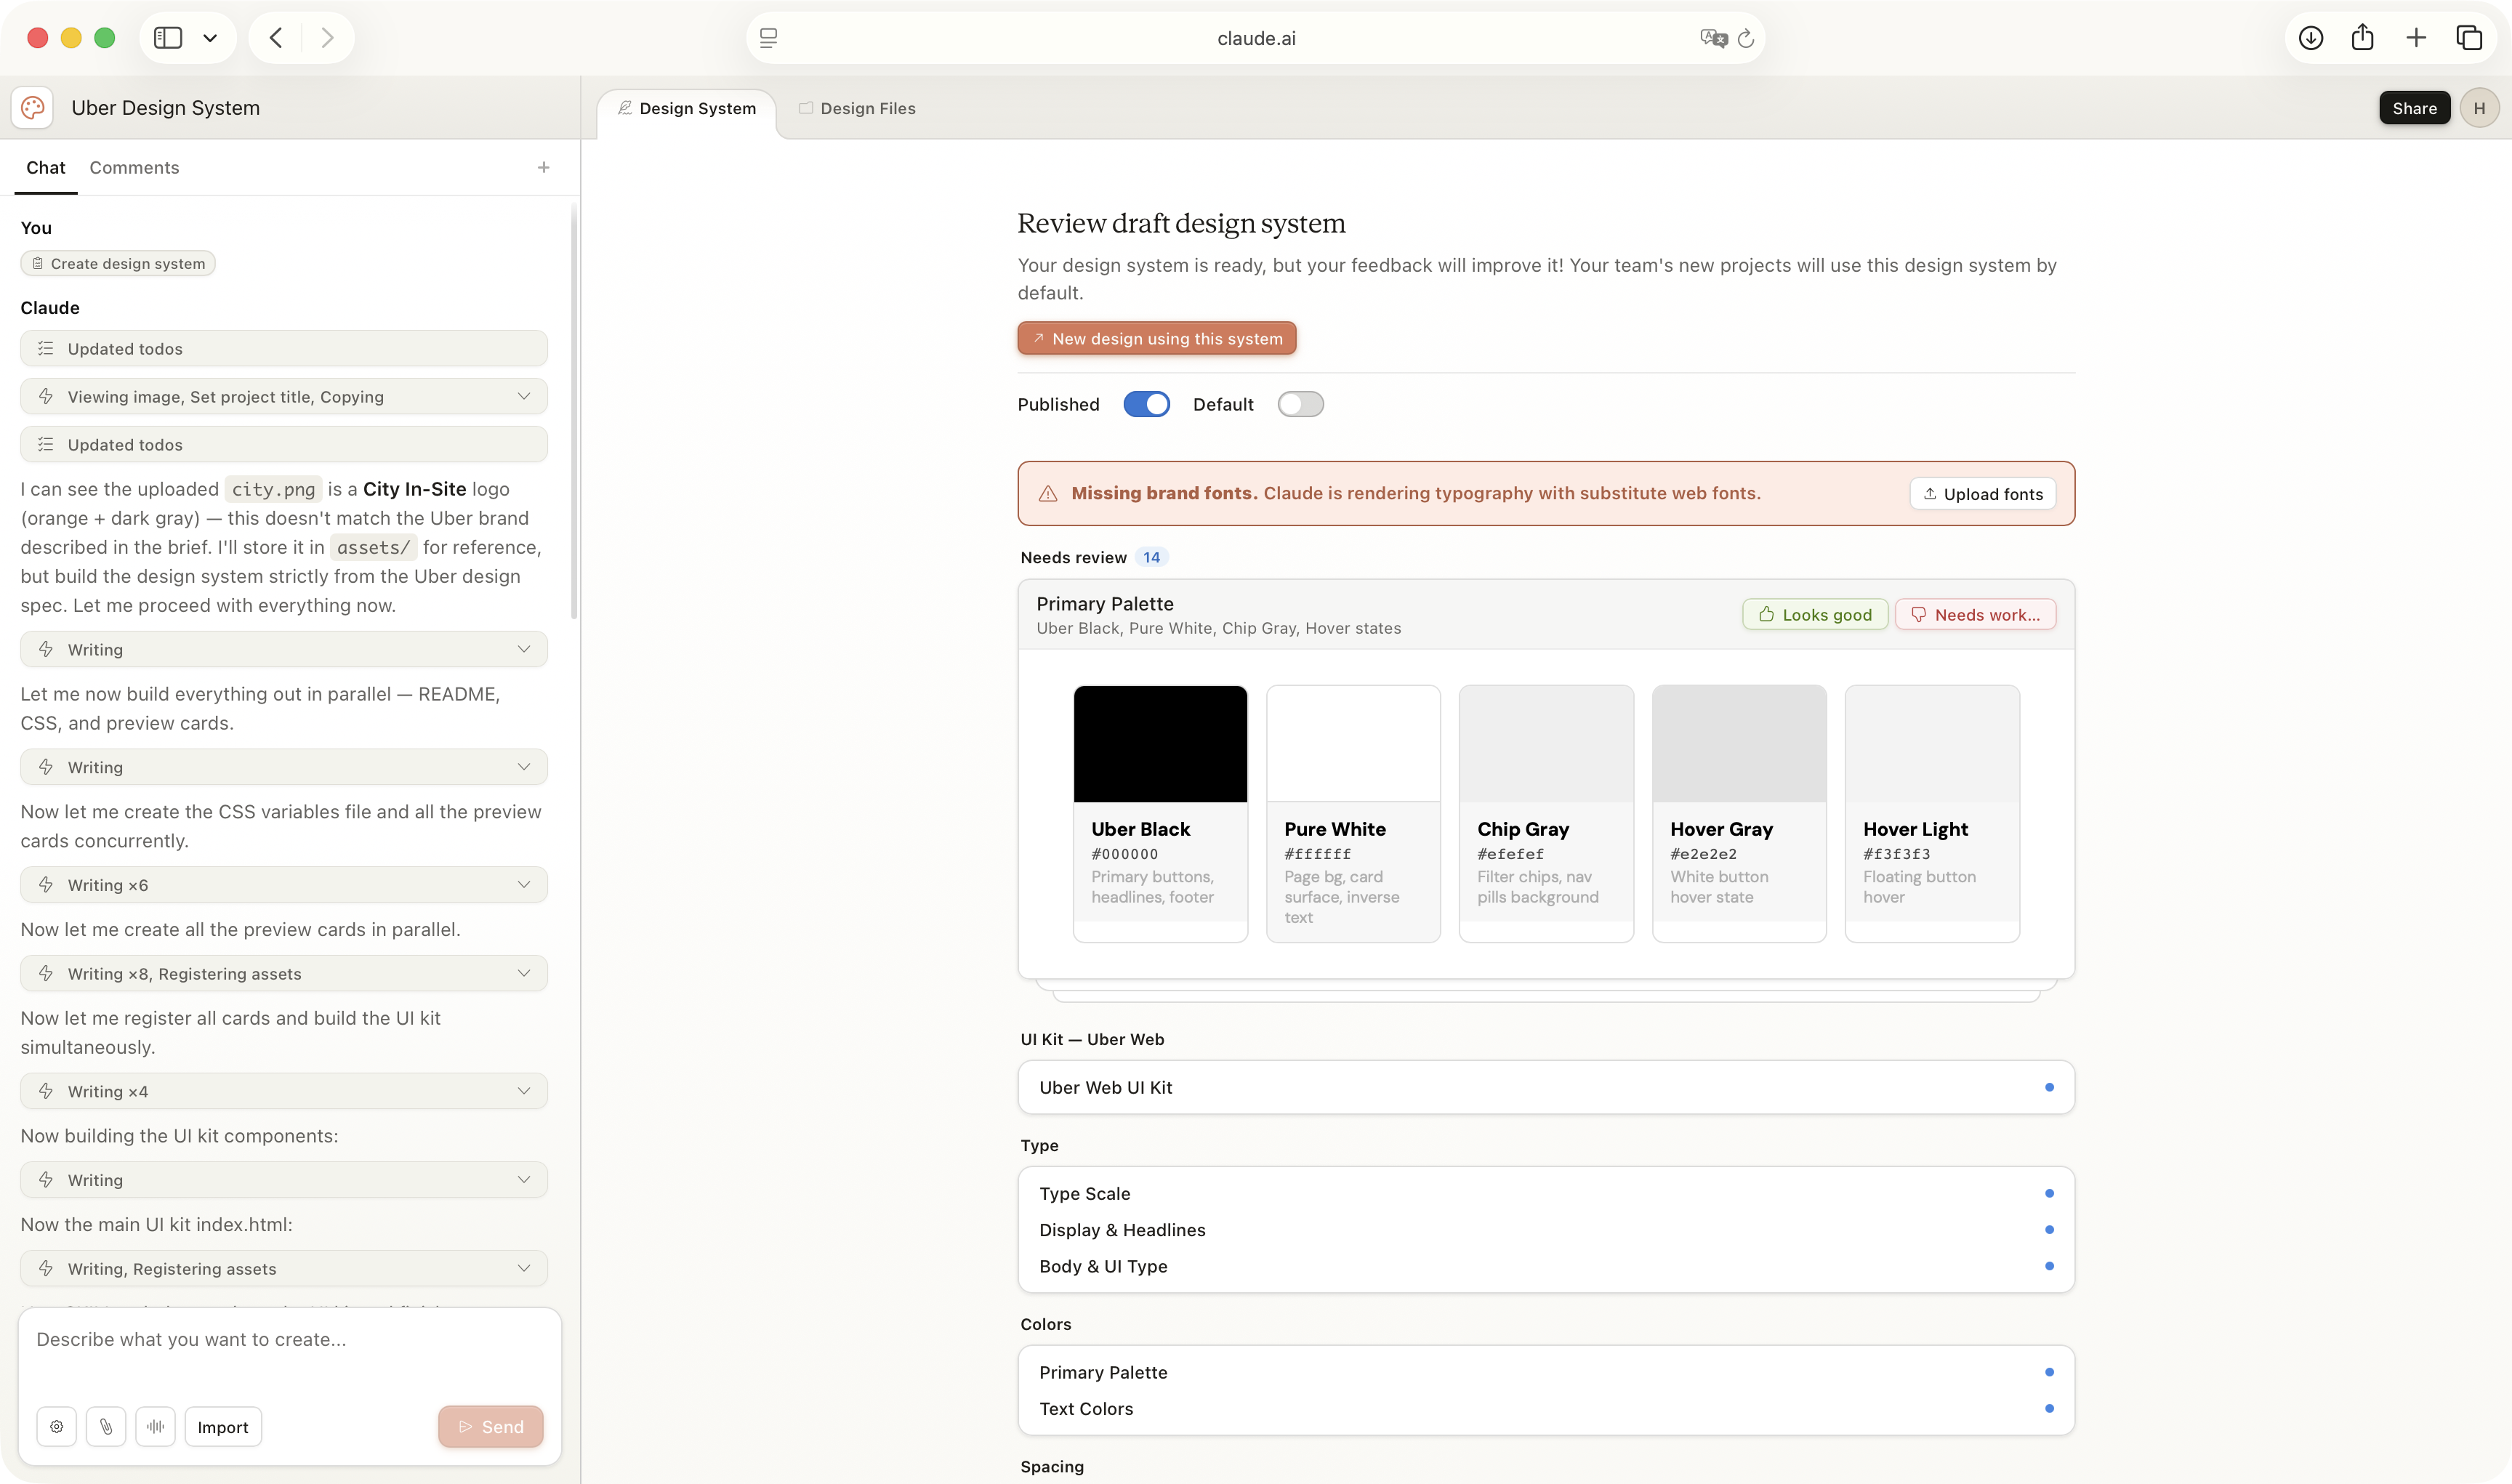Click the black Share button
The image size is (2512, 1484).
coord(2414,108)
